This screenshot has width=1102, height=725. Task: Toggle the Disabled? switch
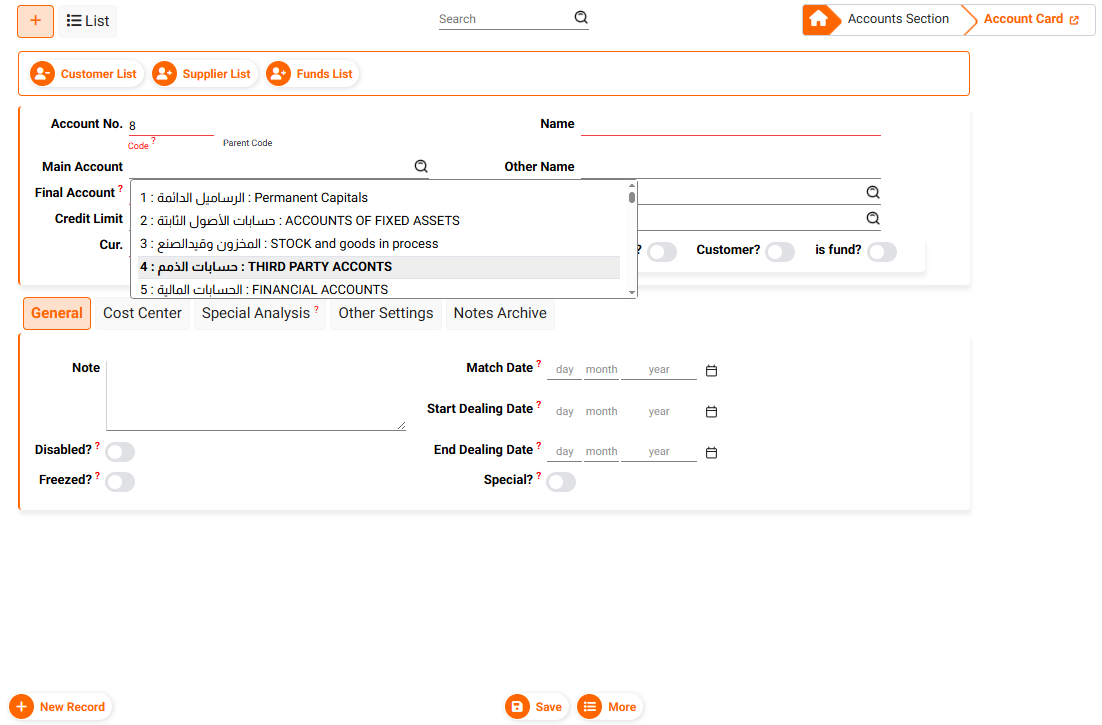tap(120, 452)
